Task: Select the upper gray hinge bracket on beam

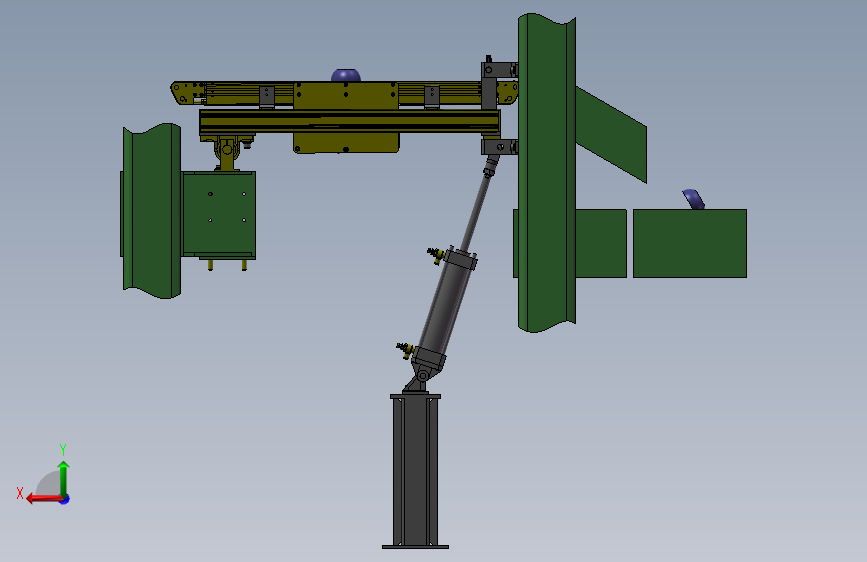Action: point(499,70)
